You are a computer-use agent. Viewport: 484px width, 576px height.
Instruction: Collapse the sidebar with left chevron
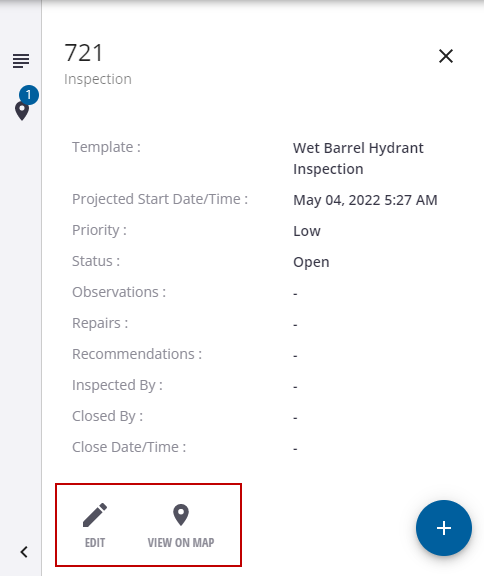click(24, 552)
